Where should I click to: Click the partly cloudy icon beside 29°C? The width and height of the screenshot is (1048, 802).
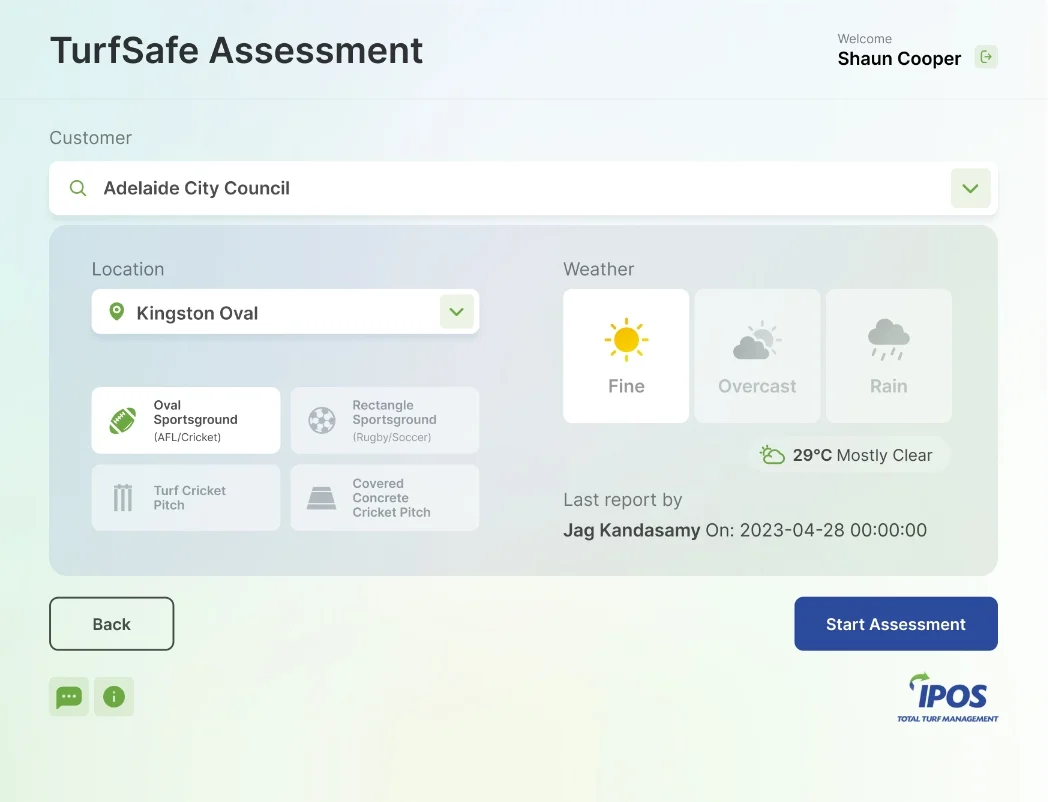tap(772, 455)
